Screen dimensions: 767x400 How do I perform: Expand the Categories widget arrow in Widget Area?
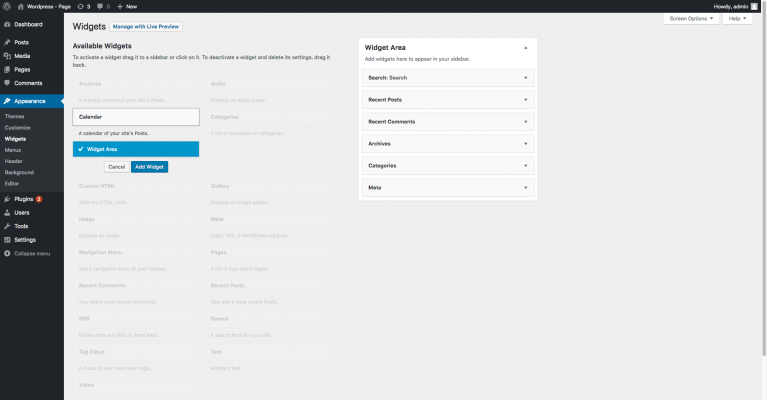click(x=526, y=166)
